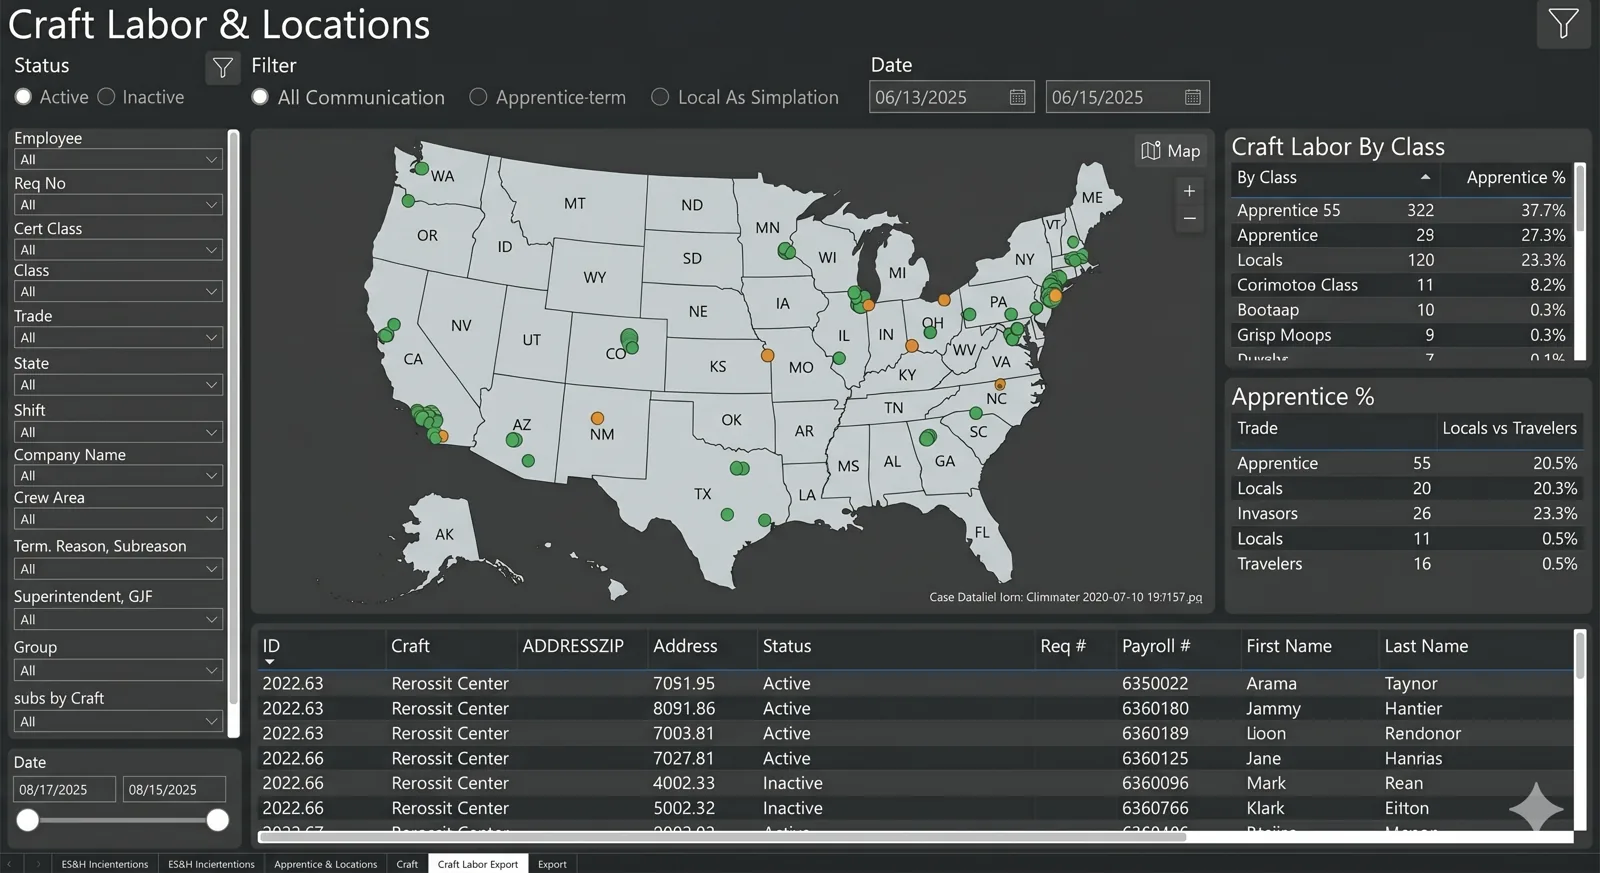Zoom out on the map
The width and height of the screenshot is (1600, 873).
[1189, 218]
